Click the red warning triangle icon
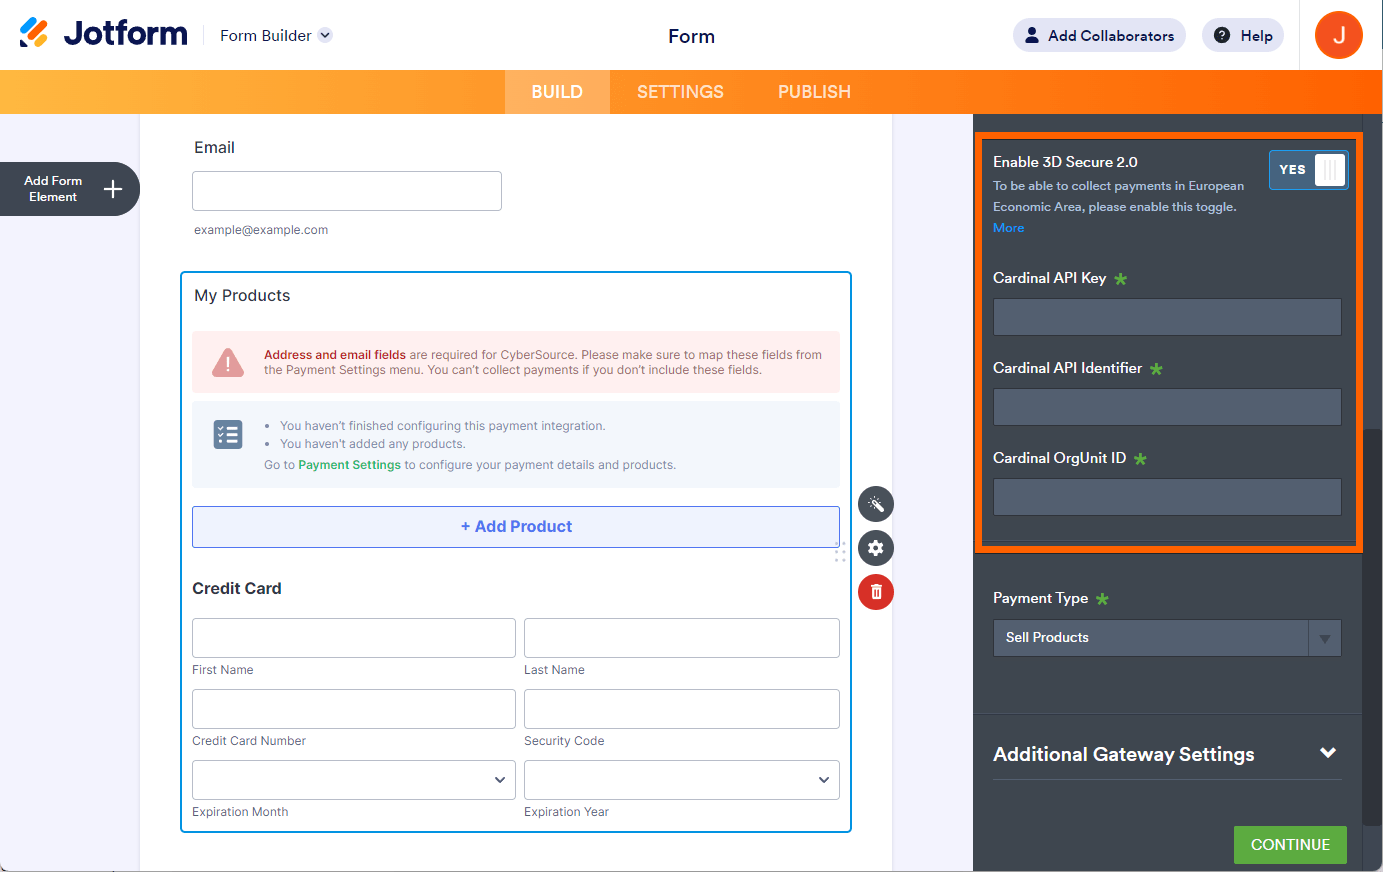Image resolution: width=1383 pixels, height=872 pixels. click(228, 362)
